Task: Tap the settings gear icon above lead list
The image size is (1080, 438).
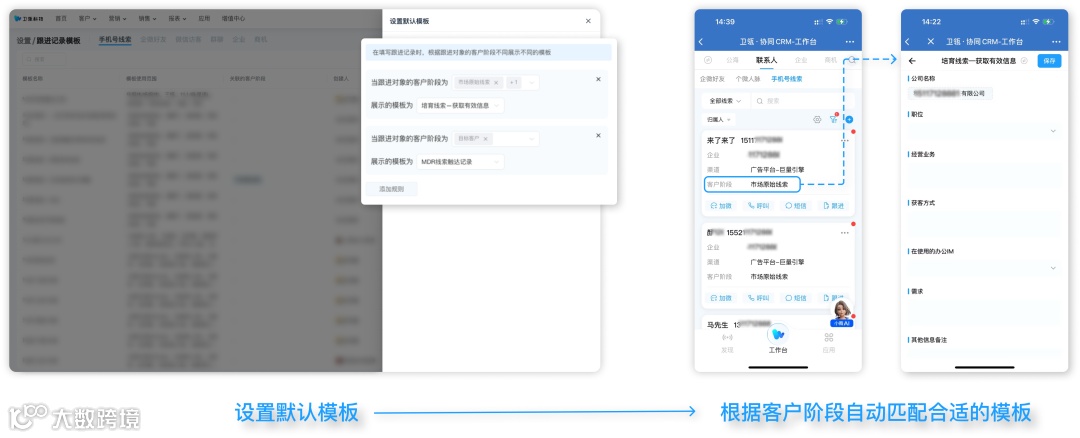Action: click(x=817, y=120)
